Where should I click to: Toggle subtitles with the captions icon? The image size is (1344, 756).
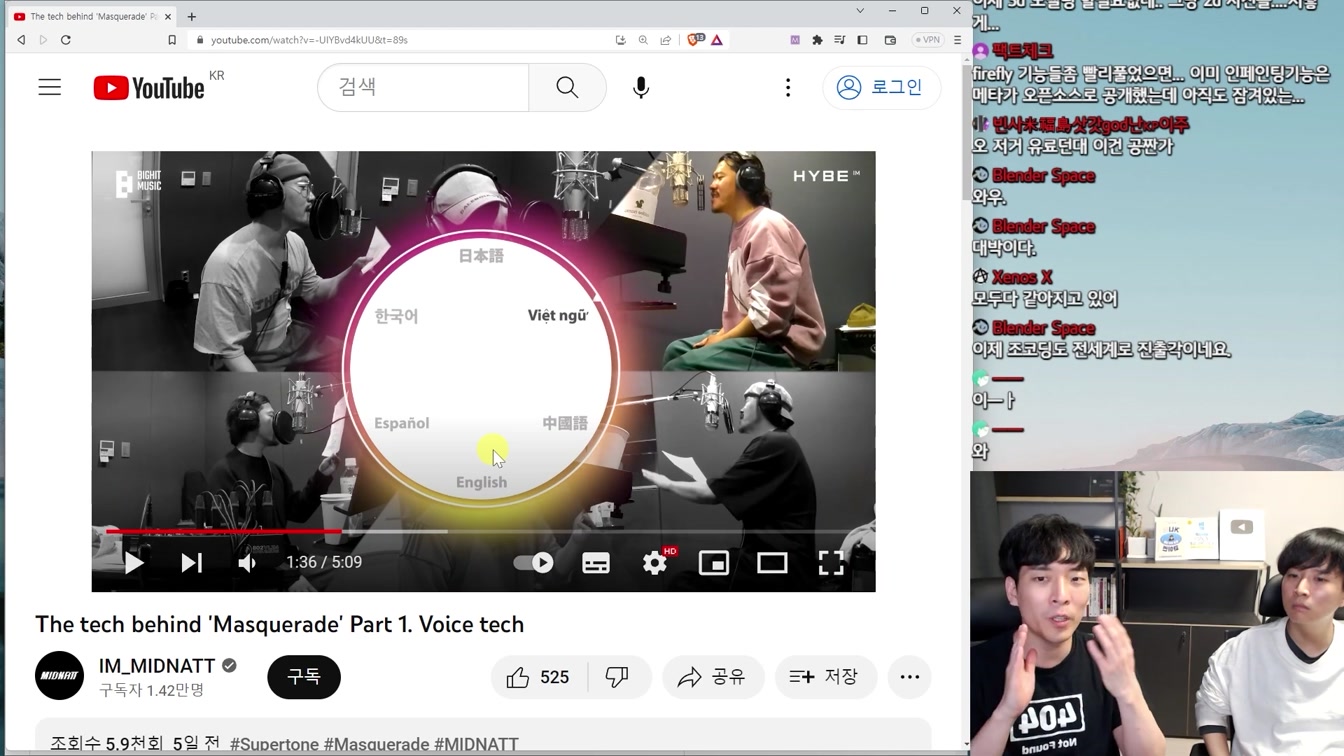click(x=596, y=563)
